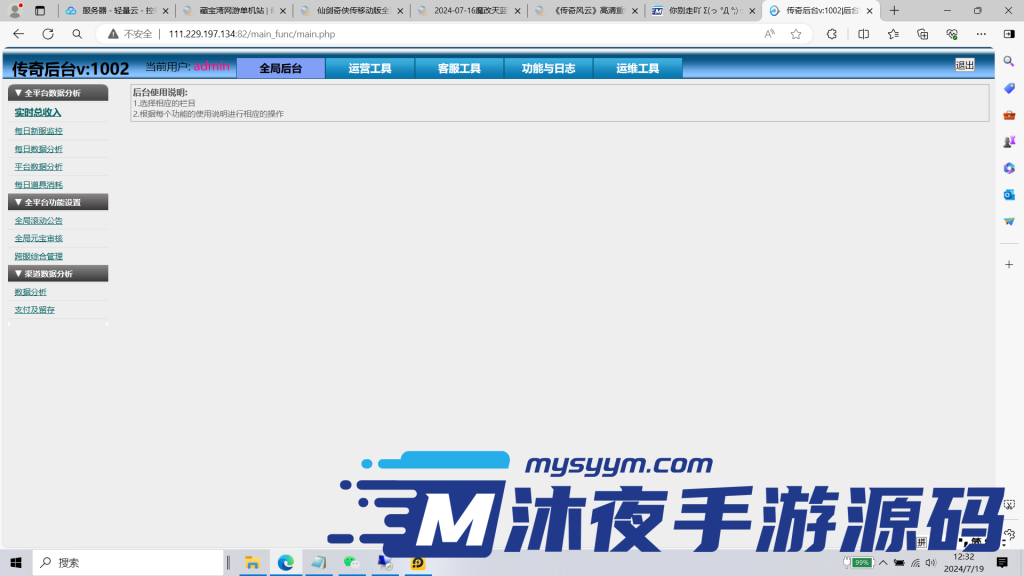Switch to the 运营工具 tab

[370, 68]
